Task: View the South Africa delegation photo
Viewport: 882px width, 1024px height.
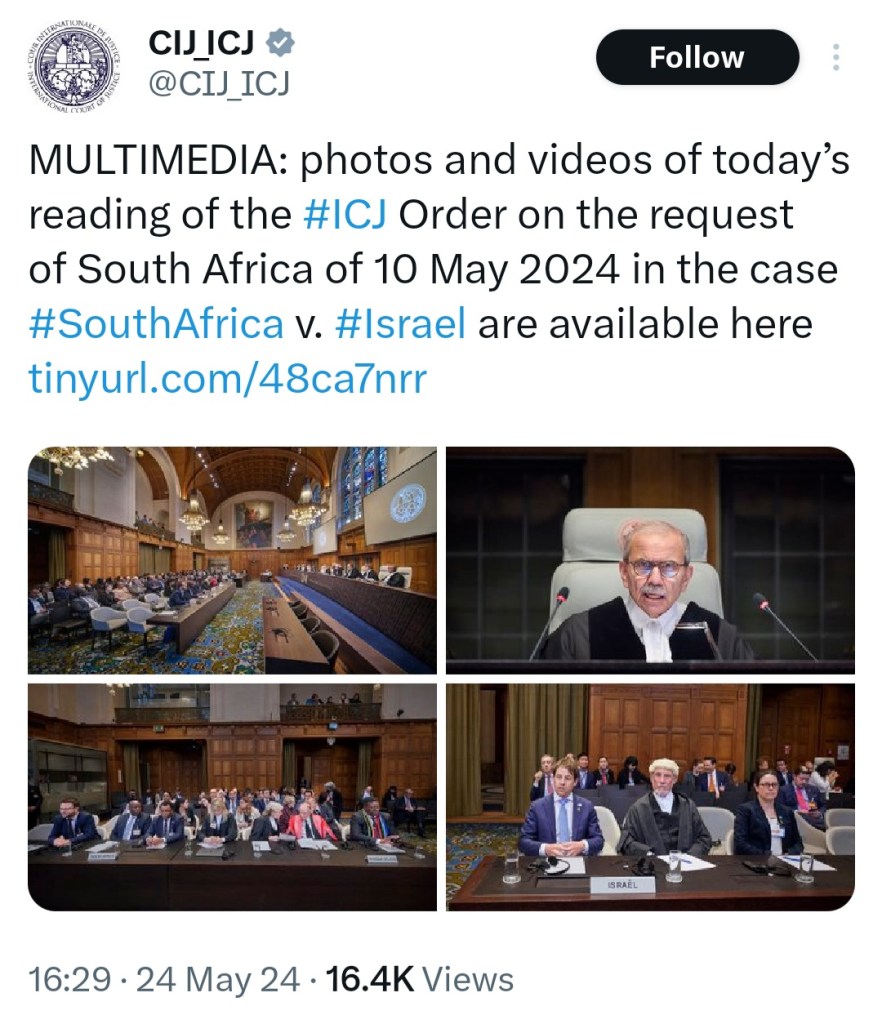Action: (x=232, y=797)
